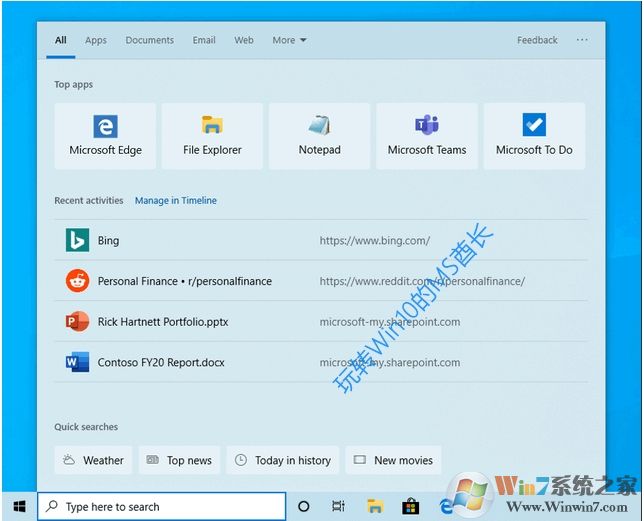The height and width of the screenshot is (521, 644).
Task: Click the Bing logo icon
Action: 77,240
